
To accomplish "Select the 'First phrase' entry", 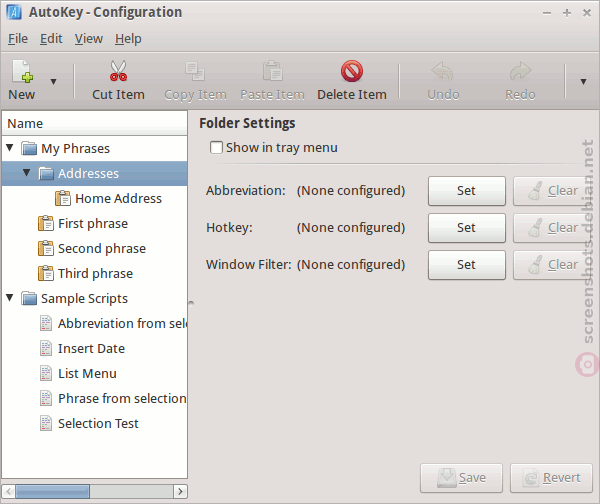I will (x=93, y=223).
